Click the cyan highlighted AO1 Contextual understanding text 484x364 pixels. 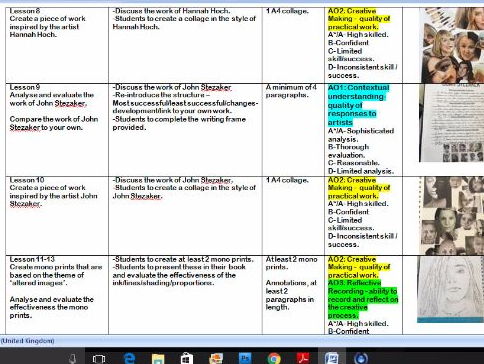[358, 105]
